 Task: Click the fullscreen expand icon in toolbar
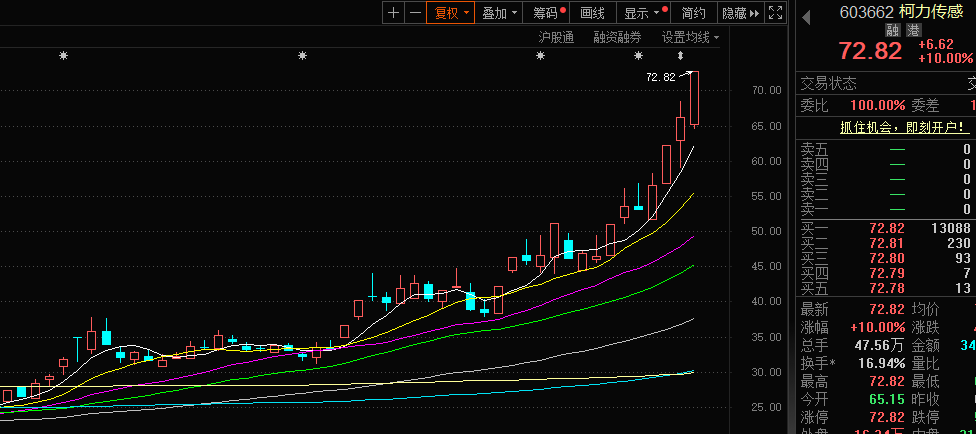(774, 13)
